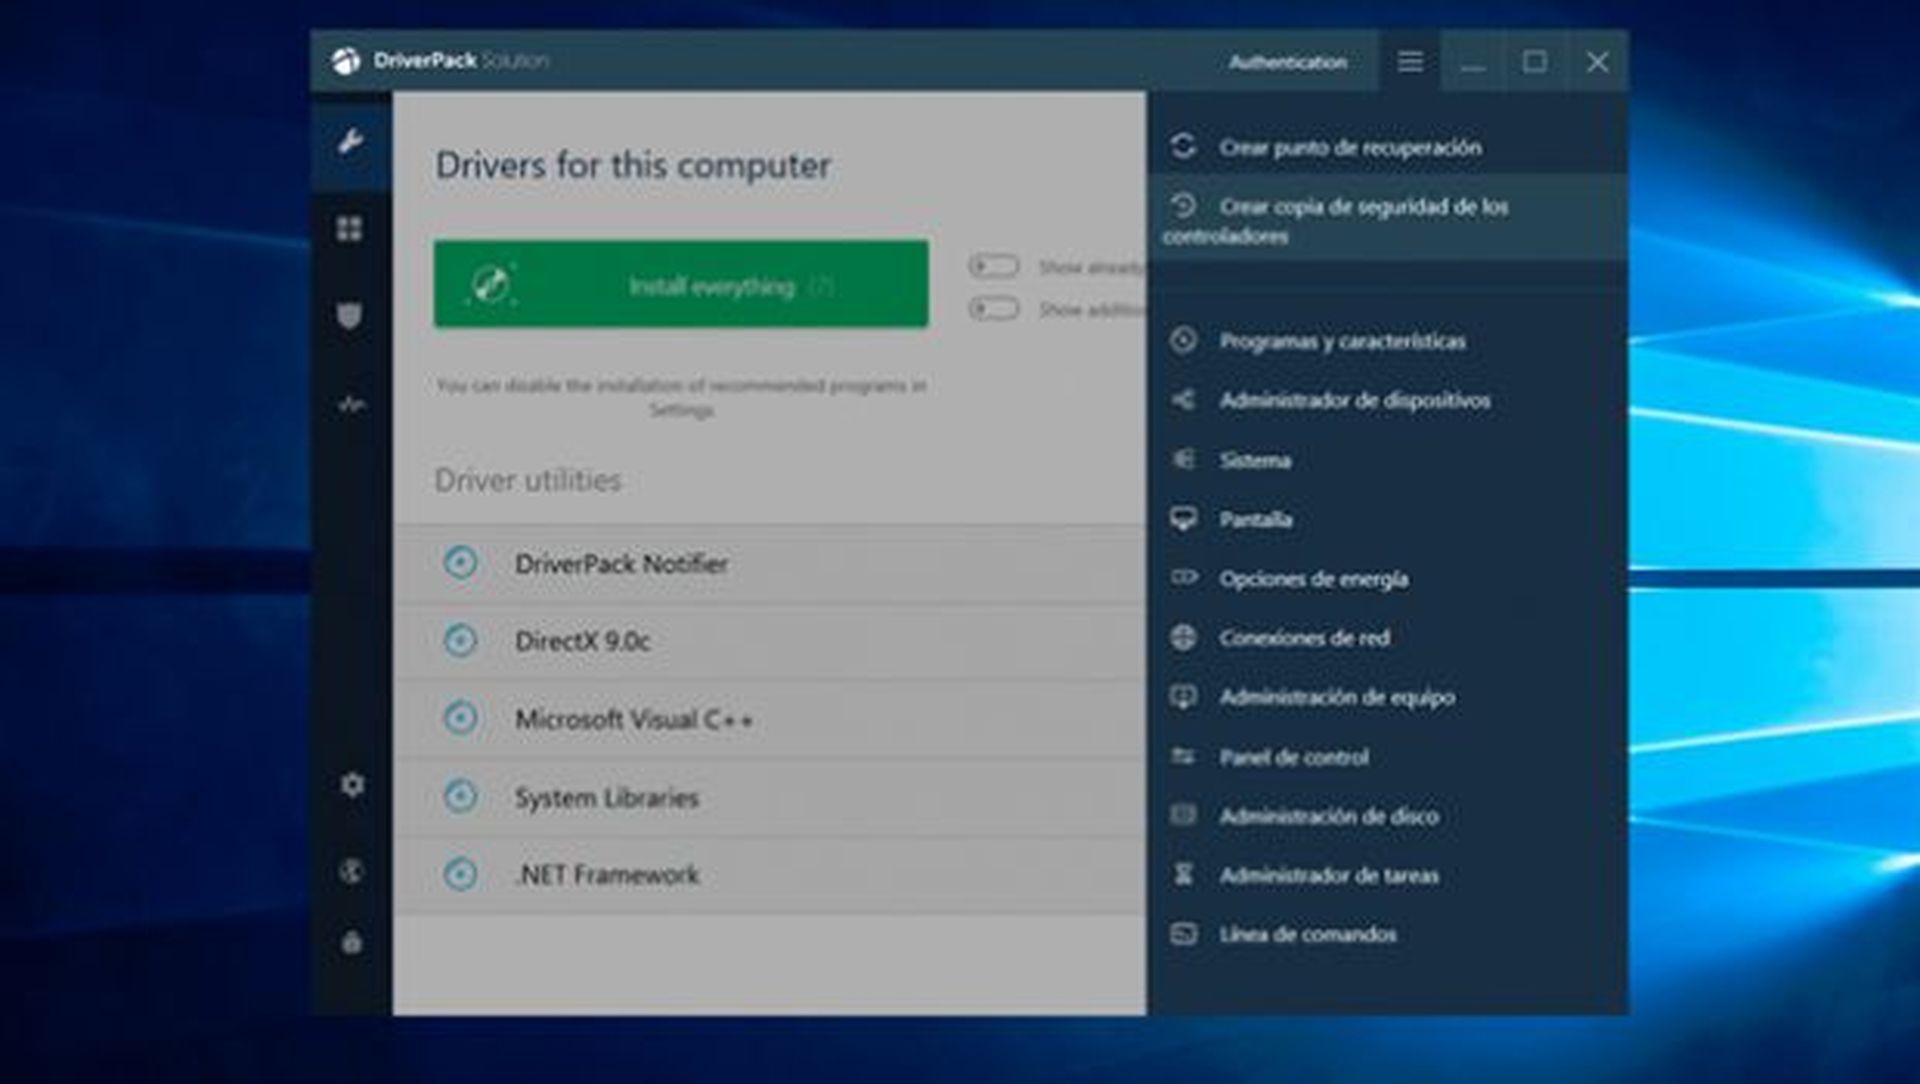Select the DriverPack Notifier row

[x=770, y=563]
